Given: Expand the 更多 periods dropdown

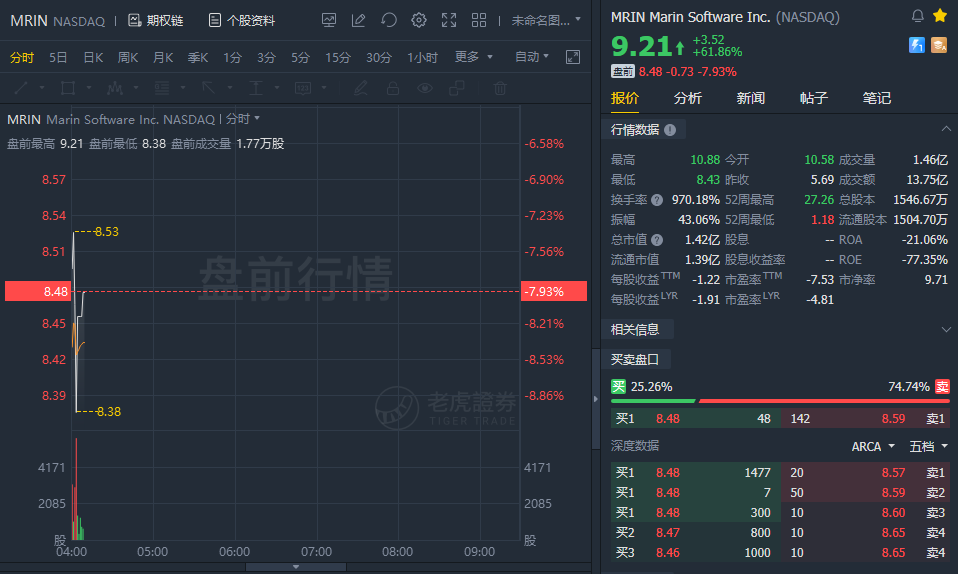Looking at the screenshot, I should coord(474,57).
